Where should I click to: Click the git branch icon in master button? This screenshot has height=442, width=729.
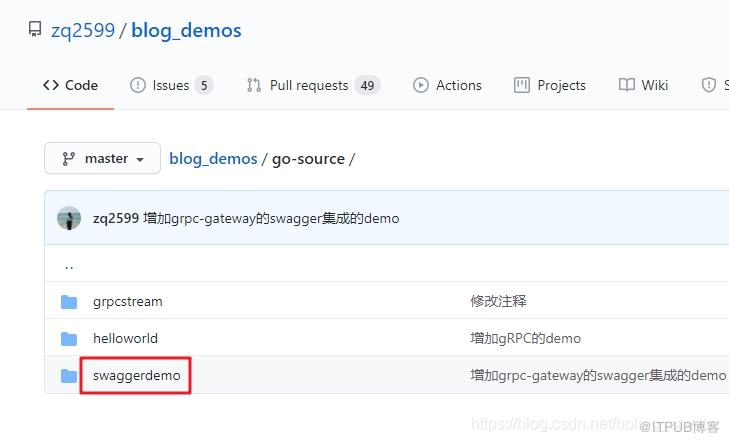[68, 159]
